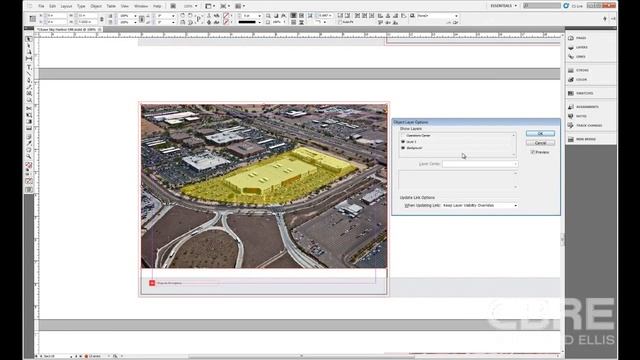Screen dimensions: 640x360
Task: Open the Table menu
Action: coord(111,6)
